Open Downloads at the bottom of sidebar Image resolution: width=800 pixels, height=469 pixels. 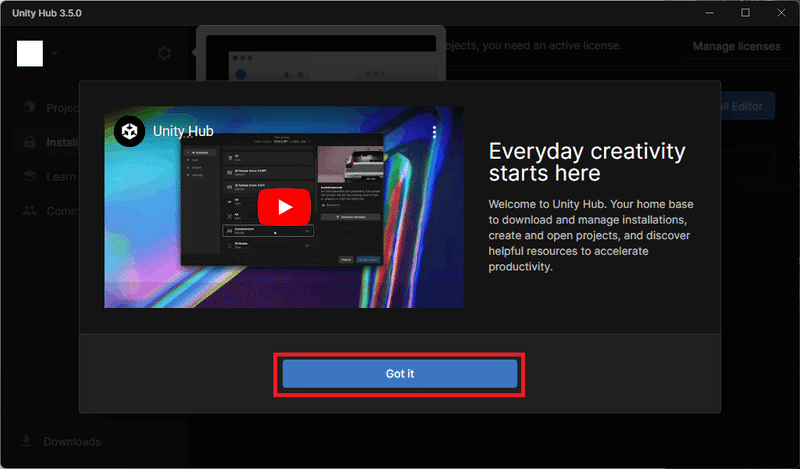[61, 441]
